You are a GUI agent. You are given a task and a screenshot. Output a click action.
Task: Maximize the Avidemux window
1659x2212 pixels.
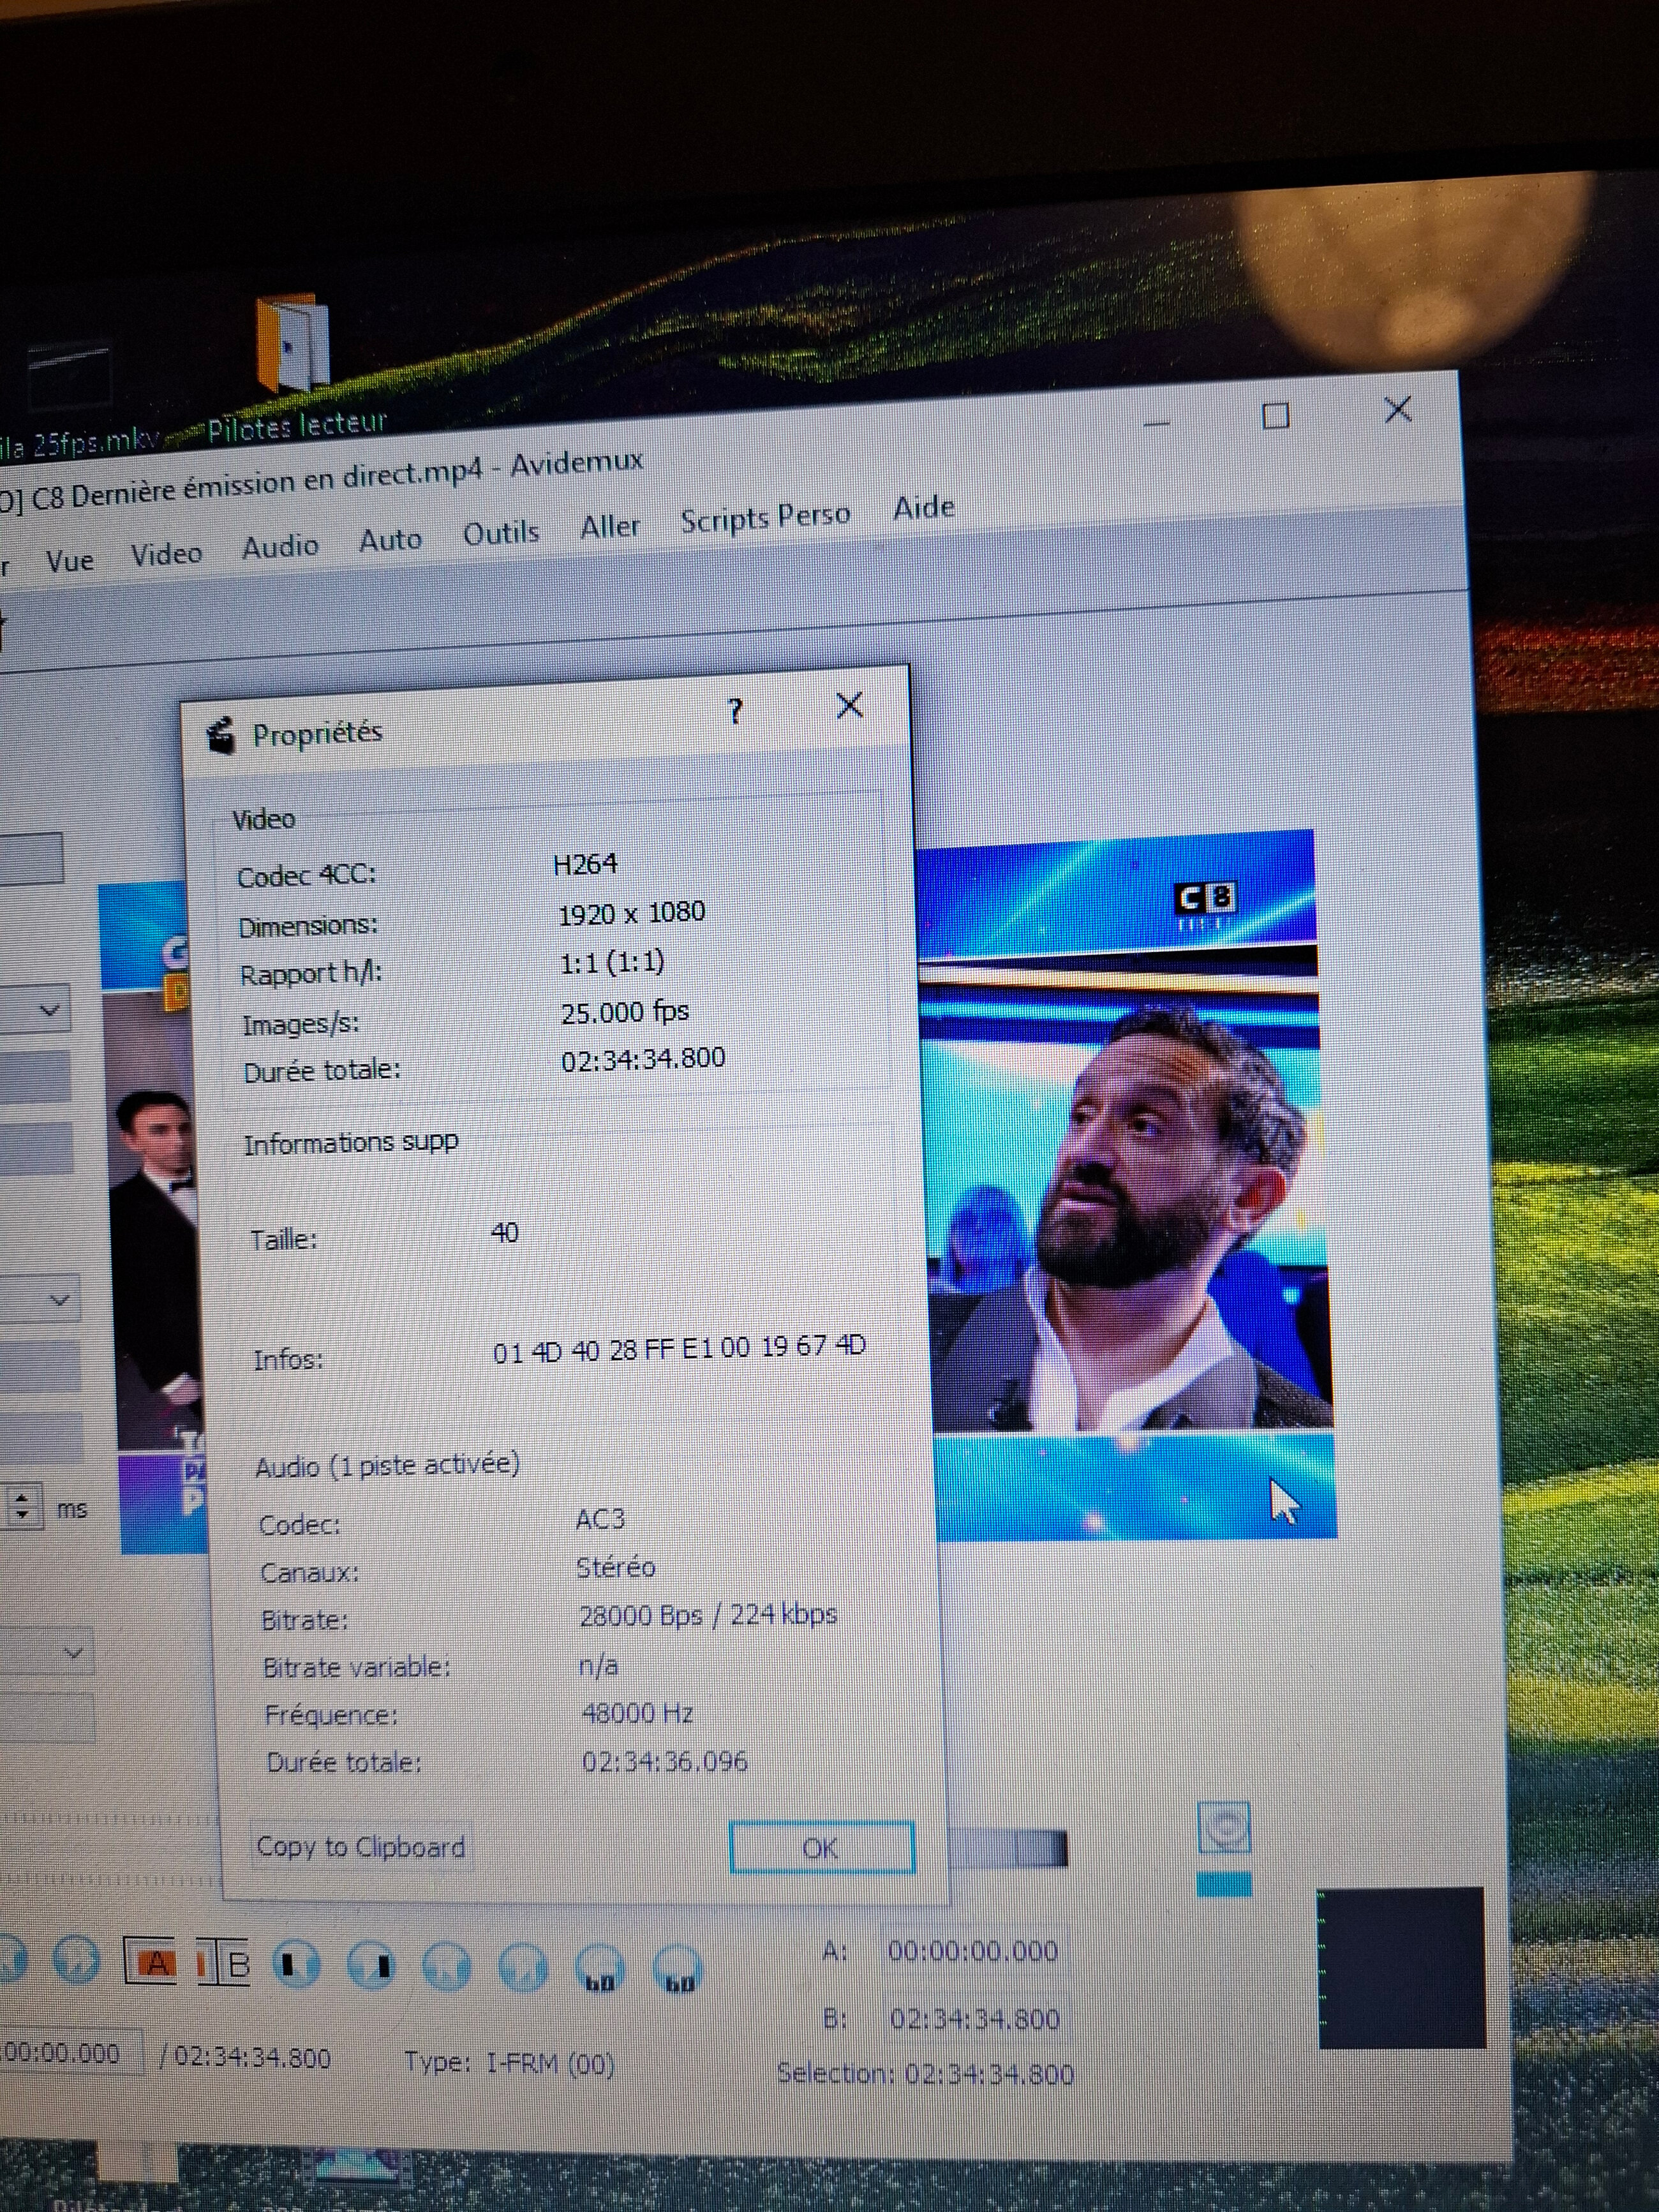(x=1275, y=415)
